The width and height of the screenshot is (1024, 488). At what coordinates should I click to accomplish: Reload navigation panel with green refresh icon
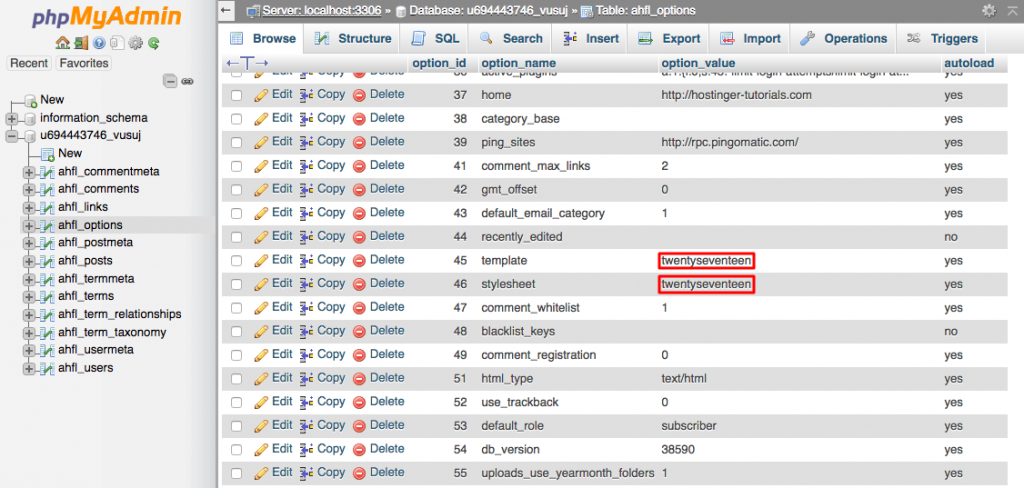[x=153, y=43]
